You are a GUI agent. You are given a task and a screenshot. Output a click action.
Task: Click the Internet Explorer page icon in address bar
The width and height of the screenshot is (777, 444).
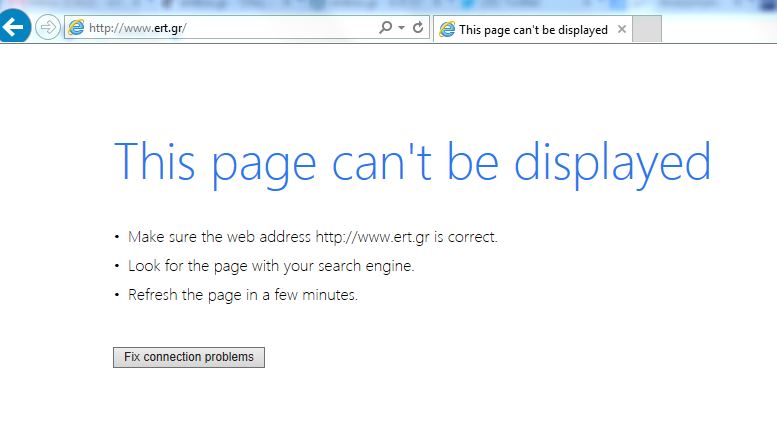point(76,28)
